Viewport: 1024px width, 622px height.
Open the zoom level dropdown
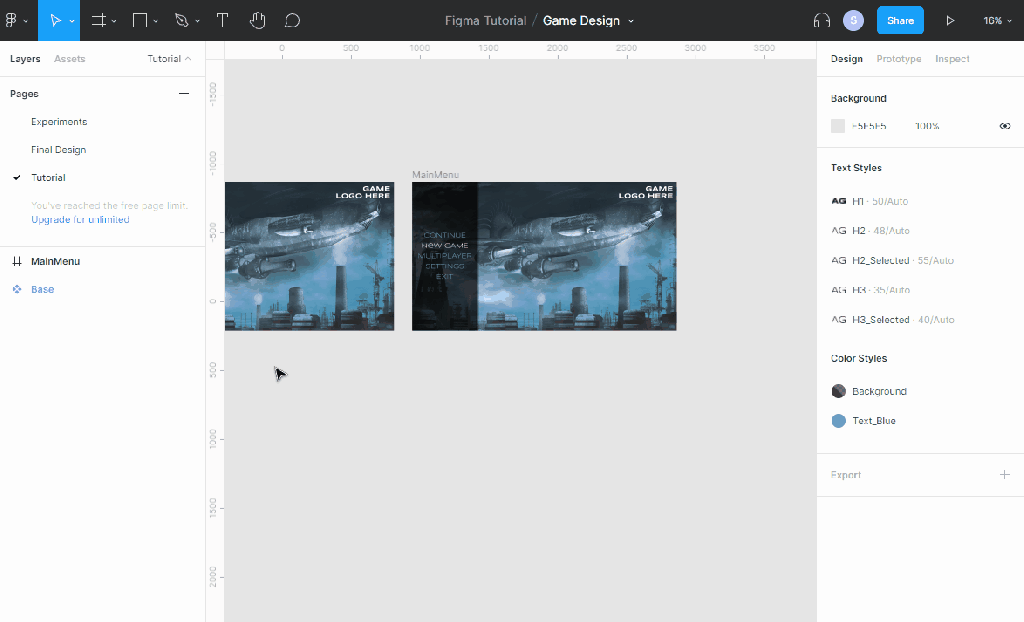(x=995, y=20)
